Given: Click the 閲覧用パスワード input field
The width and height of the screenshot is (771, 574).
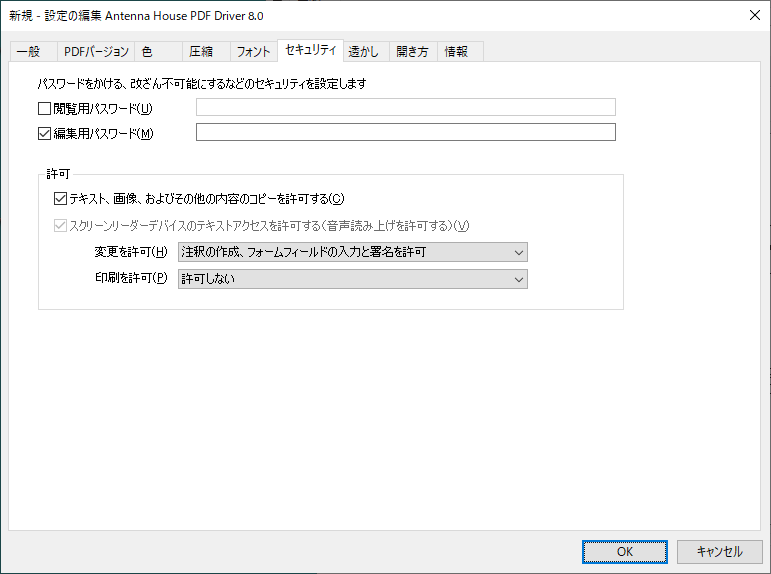Looking at the screenshot, I should click(406, 107).
